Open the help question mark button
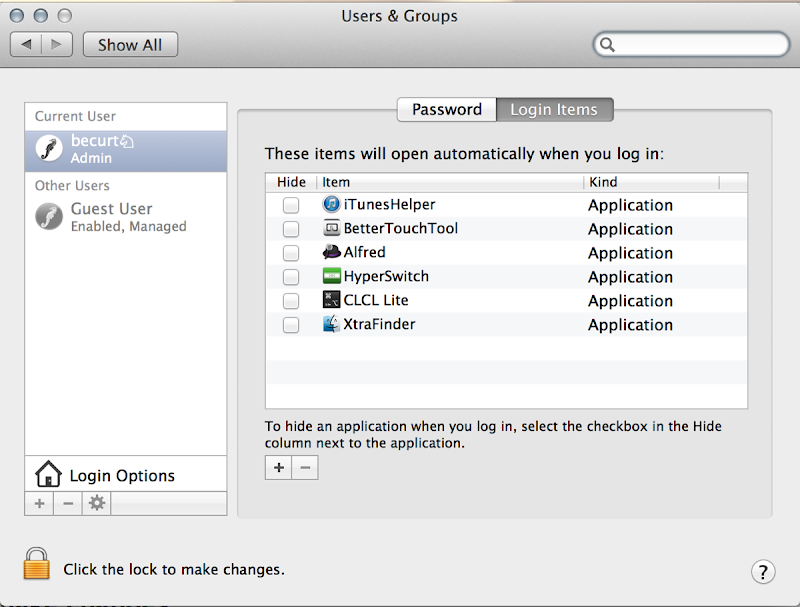 [x=763, y=572]
